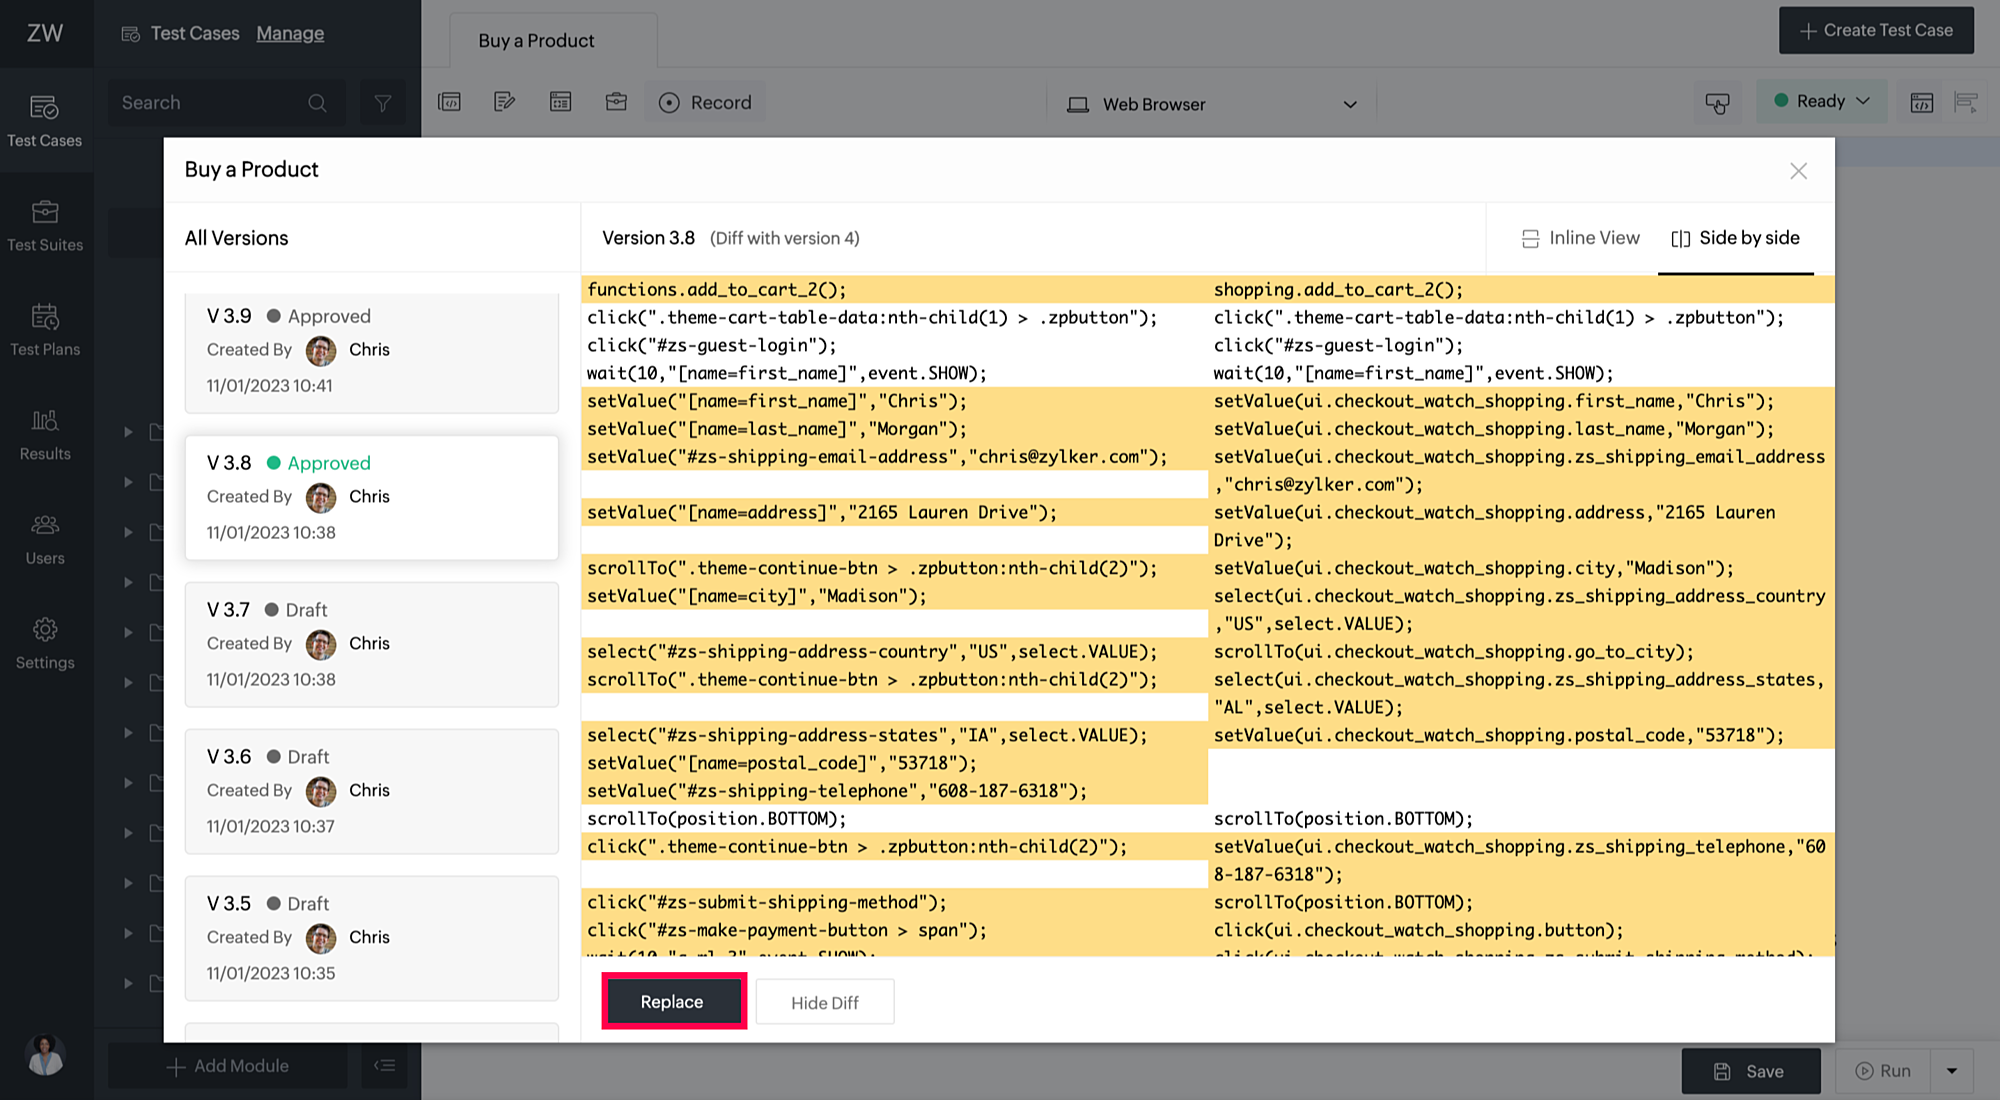This screenshot has height=1100, width=2000.
Task: Select version V 3.5 card
Action: coord(371,938)
